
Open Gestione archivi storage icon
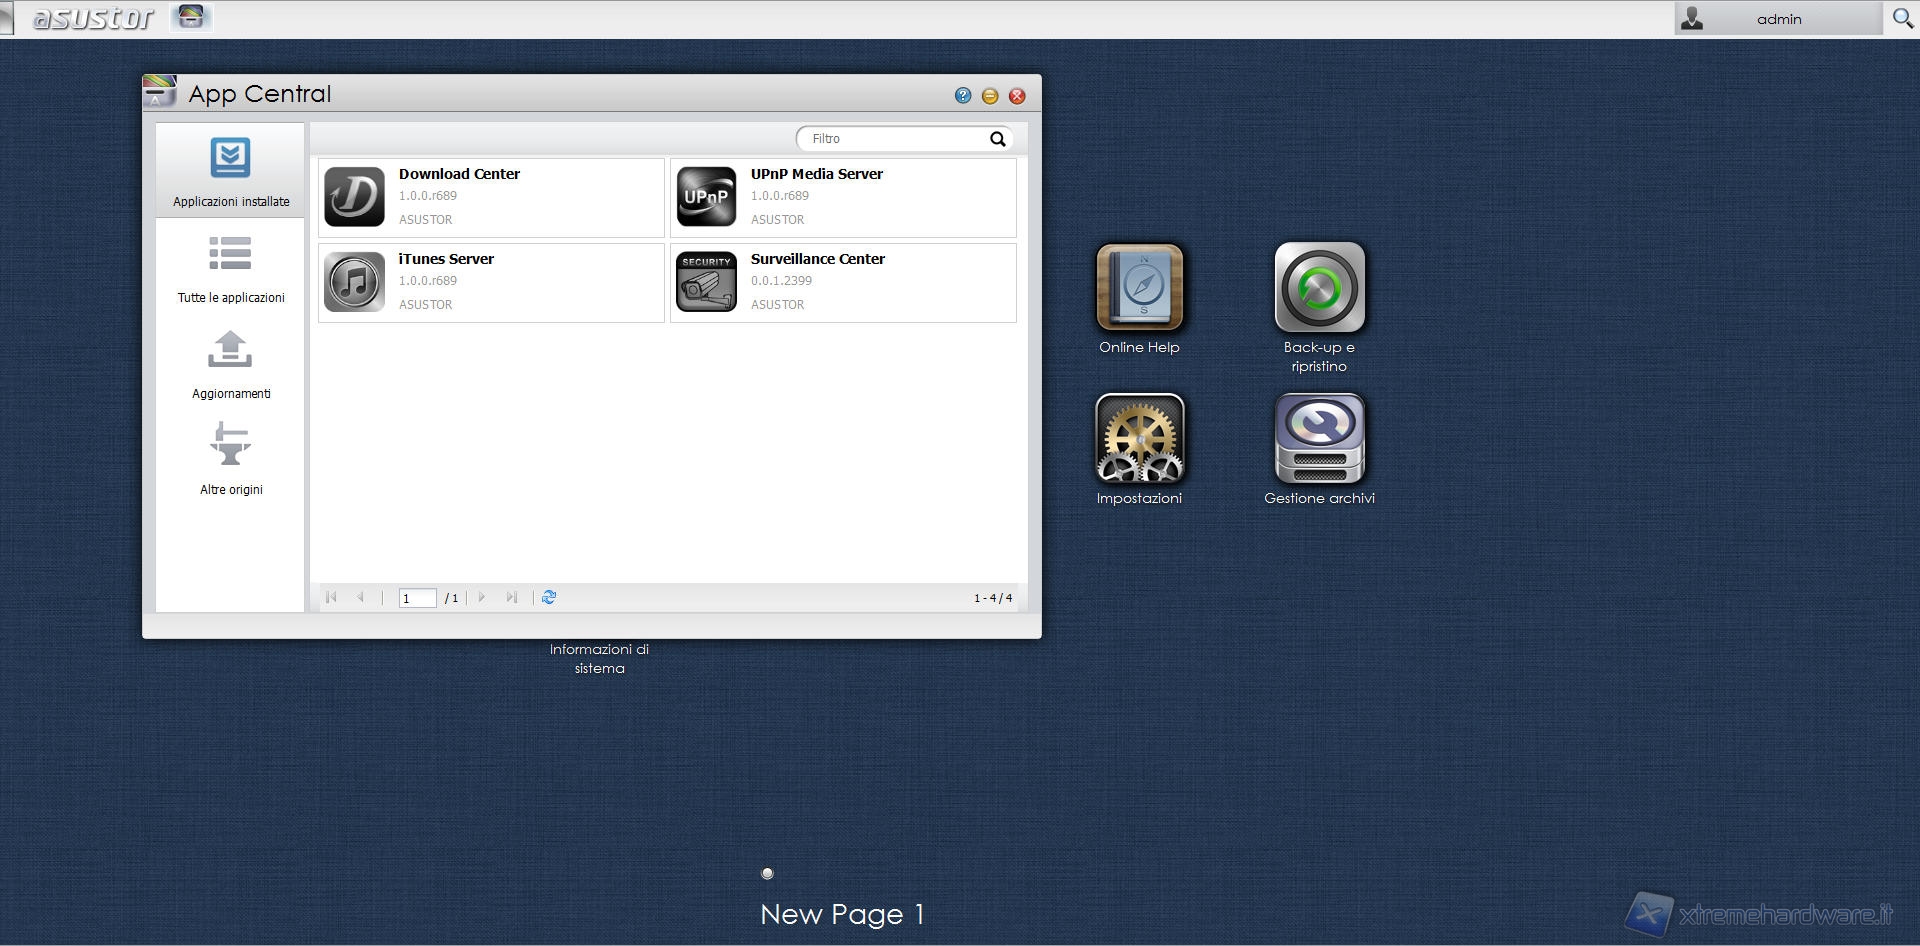[1319, 438]
